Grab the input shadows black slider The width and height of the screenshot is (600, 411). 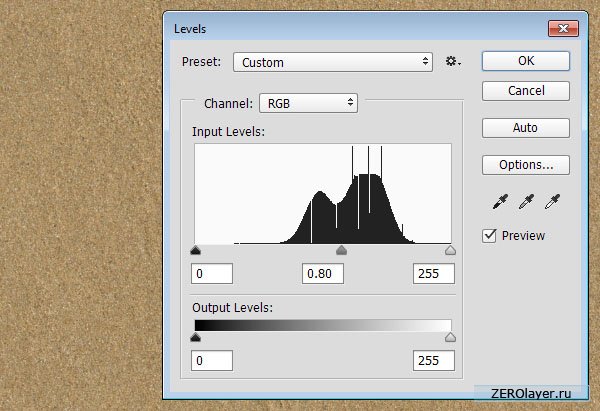pos(196,251)
